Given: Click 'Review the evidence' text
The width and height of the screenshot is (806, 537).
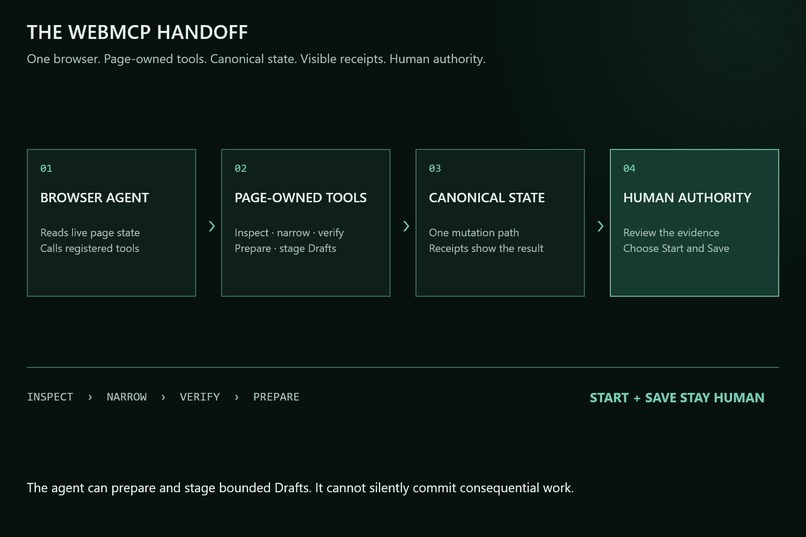Looking at the screenshot, I should pyautogui.click(x=671, y=233).
